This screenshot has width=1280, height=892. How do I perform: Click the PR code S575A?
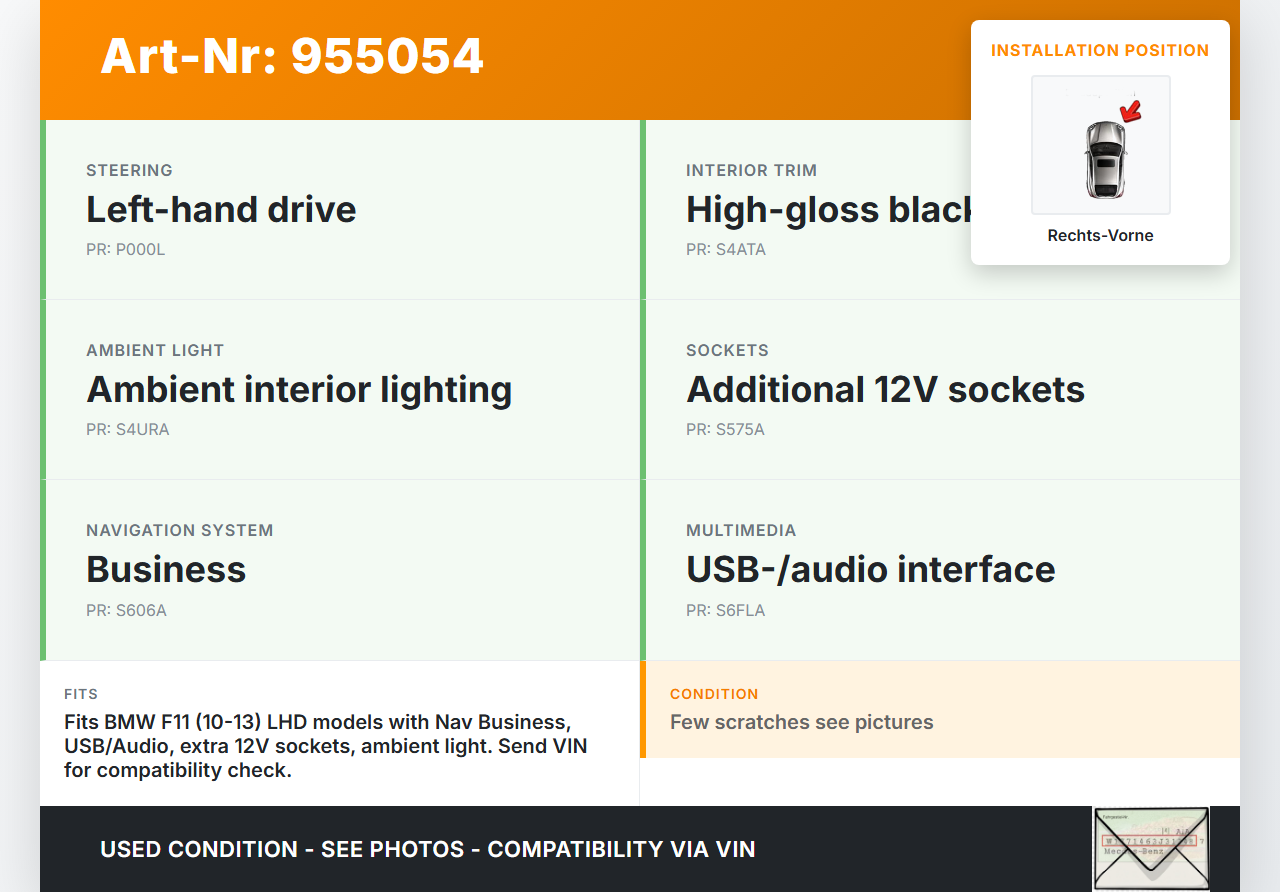point(725,430)
